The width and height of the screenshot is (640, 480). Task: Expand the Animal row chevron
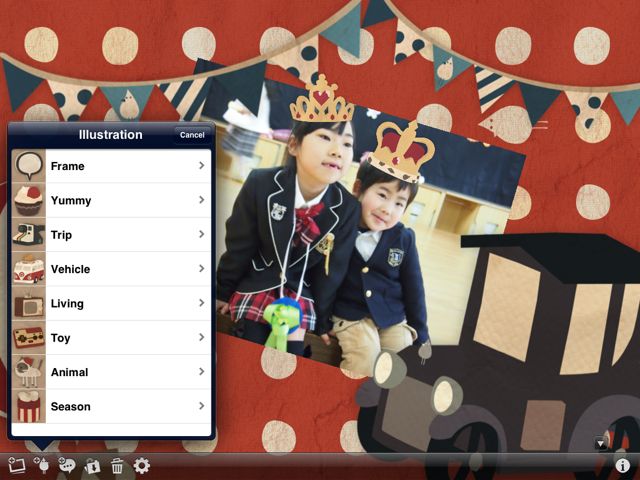coord(202,371)
